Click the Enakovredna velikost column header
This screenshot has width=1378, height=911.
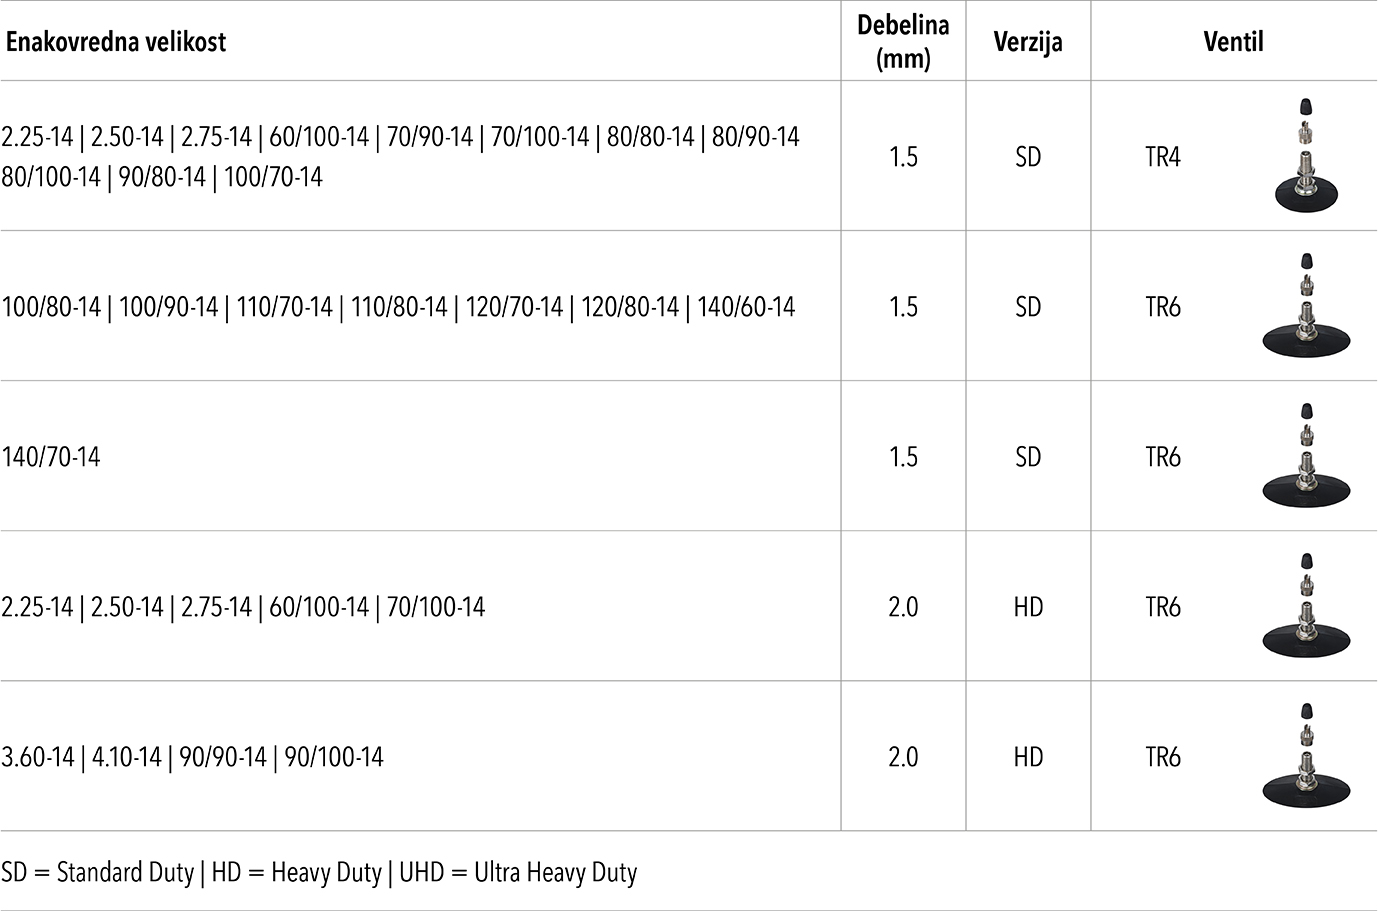tap(116, 42)
